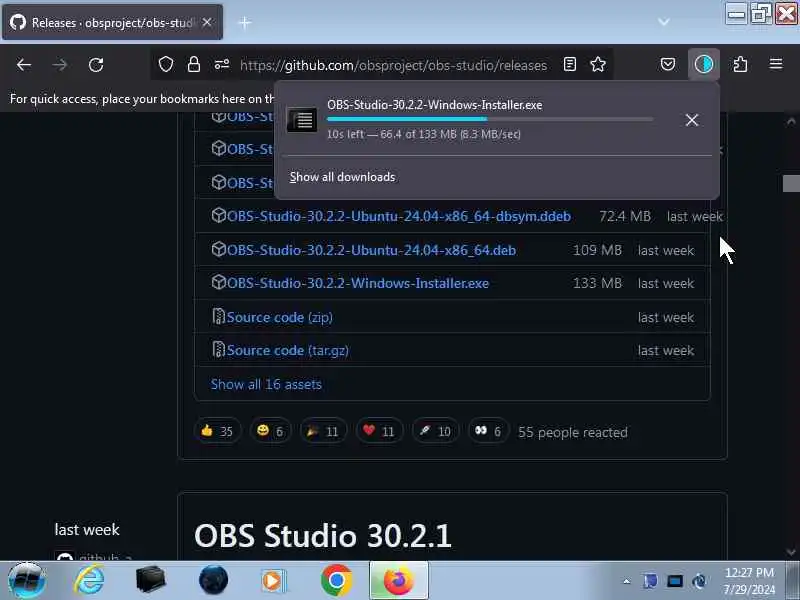Click the downloads progress icon in toolbar
Image resolution: width=800 pixels, height=600 pixels.
[x=704, y=64]
